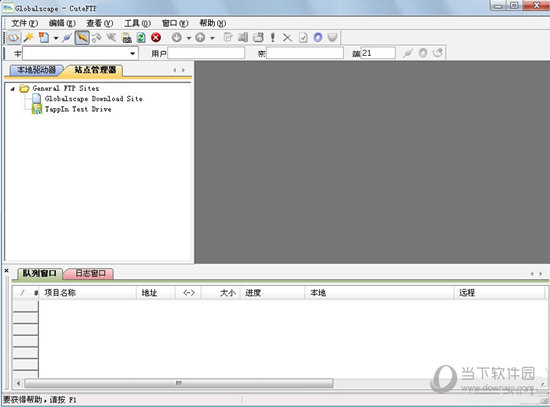Collapse the General FTP Sites folder

12,89
